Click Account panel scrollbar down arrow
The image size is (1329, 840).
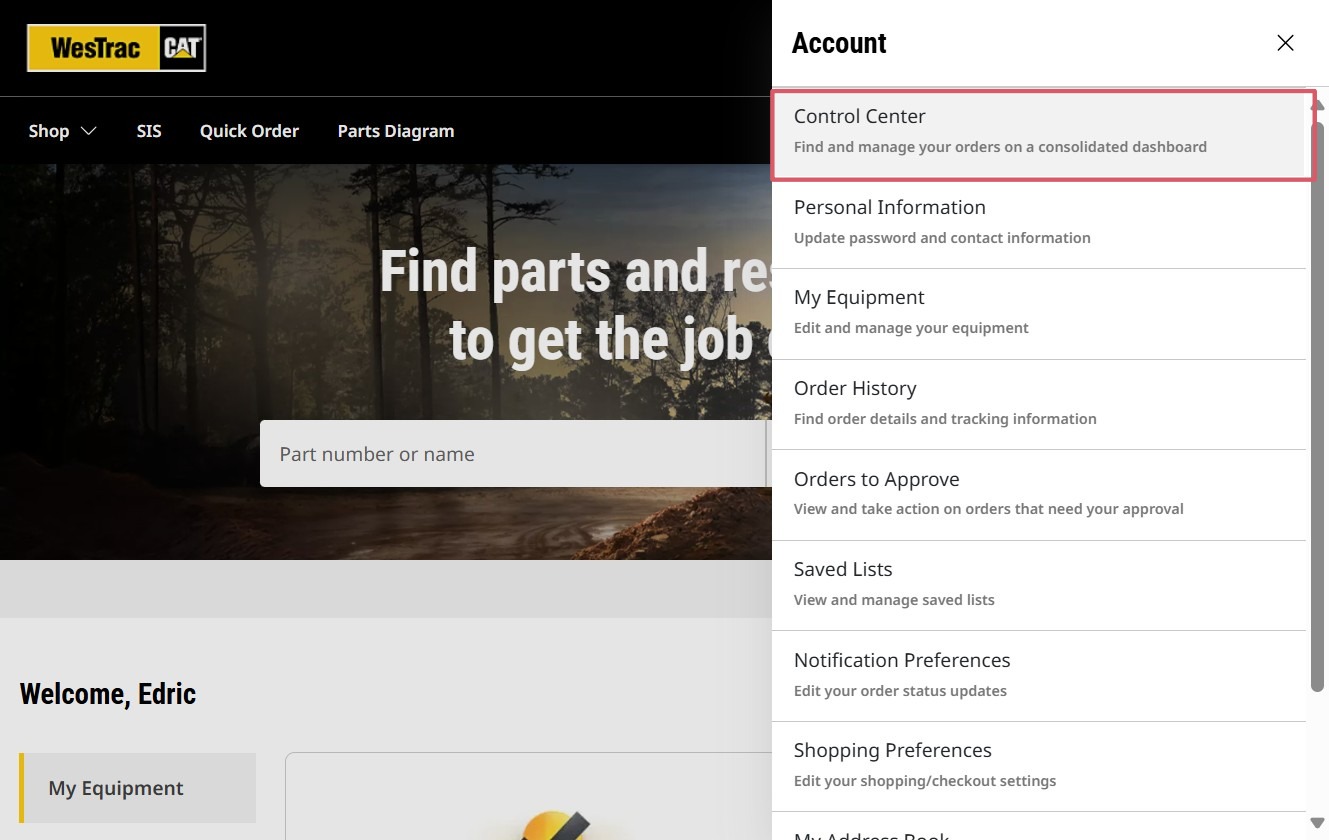[x=1318, y=822]
